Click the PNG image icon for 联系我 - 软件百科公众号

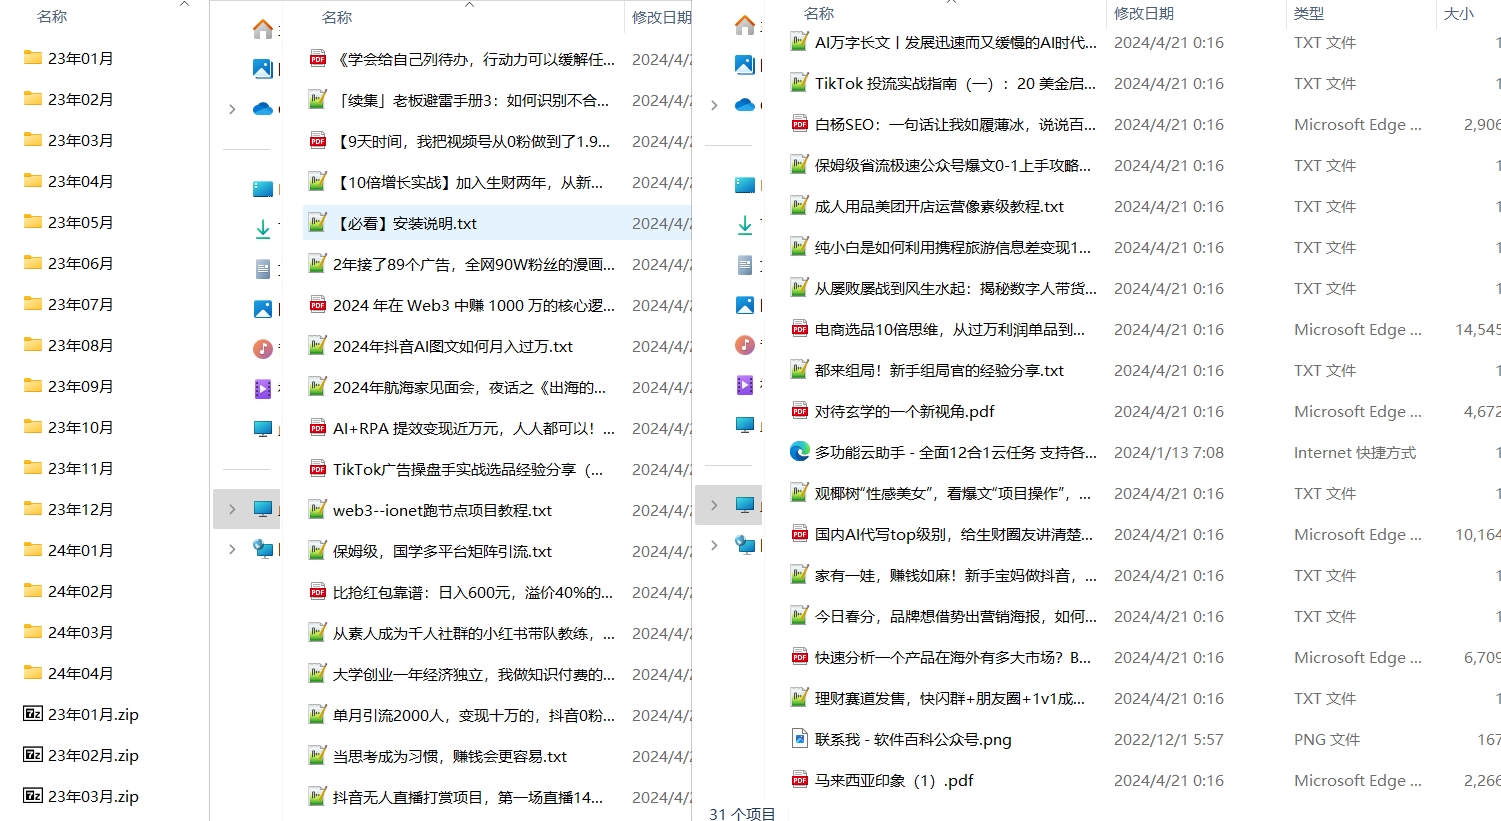pos(799,739)
